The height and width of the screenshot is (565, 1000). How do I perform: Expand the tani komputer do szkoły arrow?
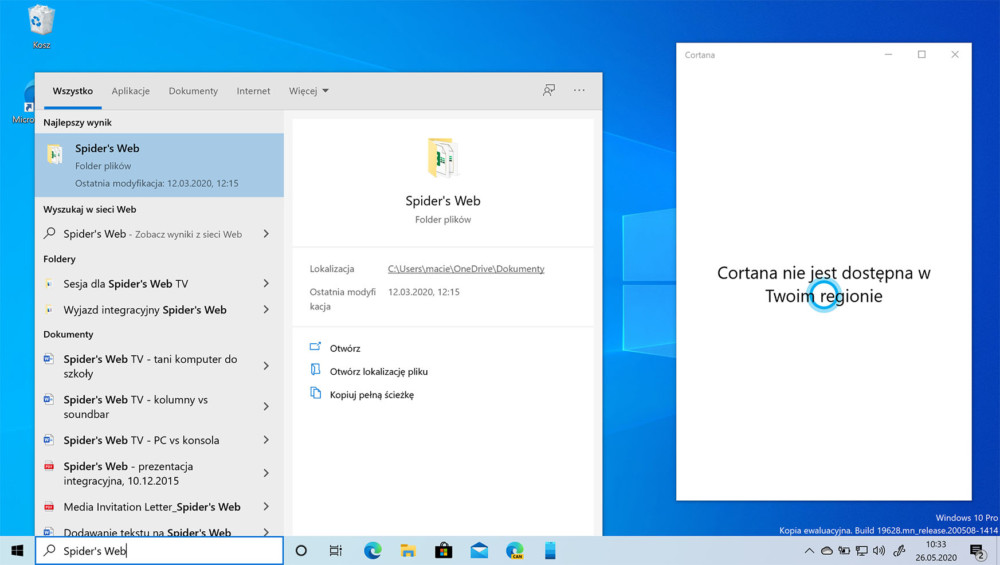click(x=266, y=366)
